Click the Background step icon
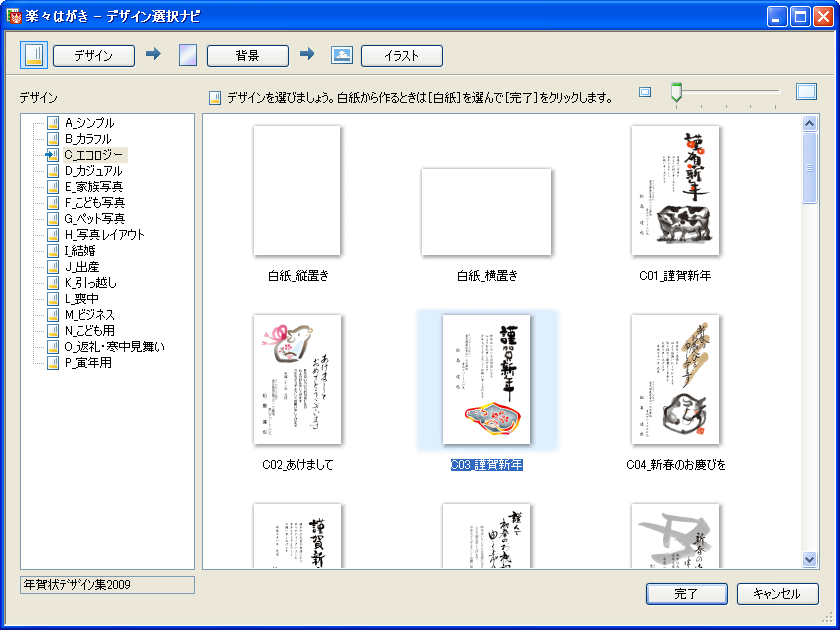This screenshot has width=840, height=630. click(x=188, y=55)
